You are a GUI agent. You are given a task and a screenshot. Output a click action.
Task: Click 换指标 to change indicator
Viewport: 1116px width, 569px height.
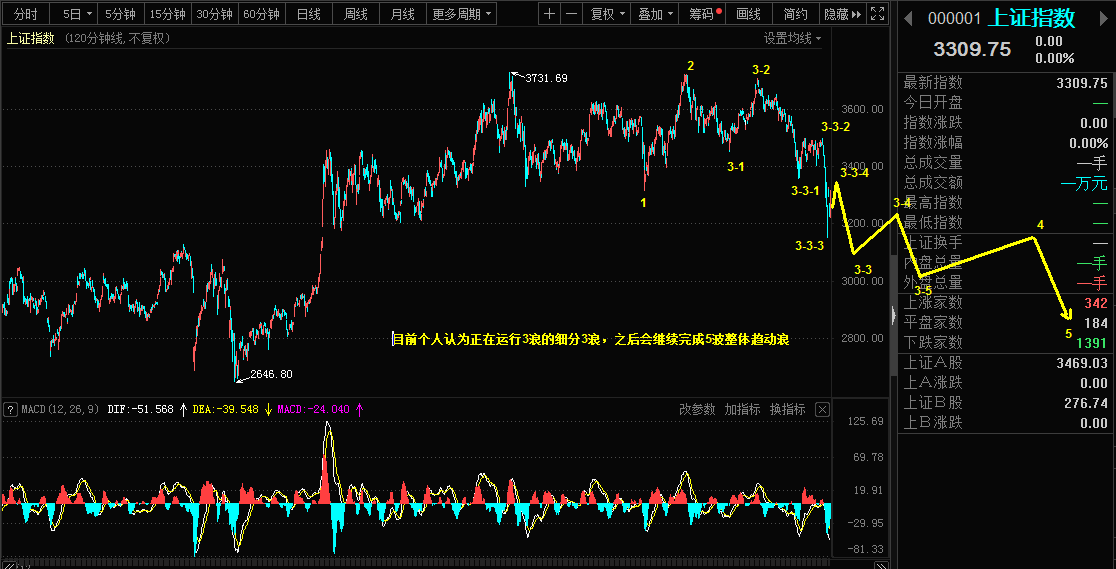787,409
